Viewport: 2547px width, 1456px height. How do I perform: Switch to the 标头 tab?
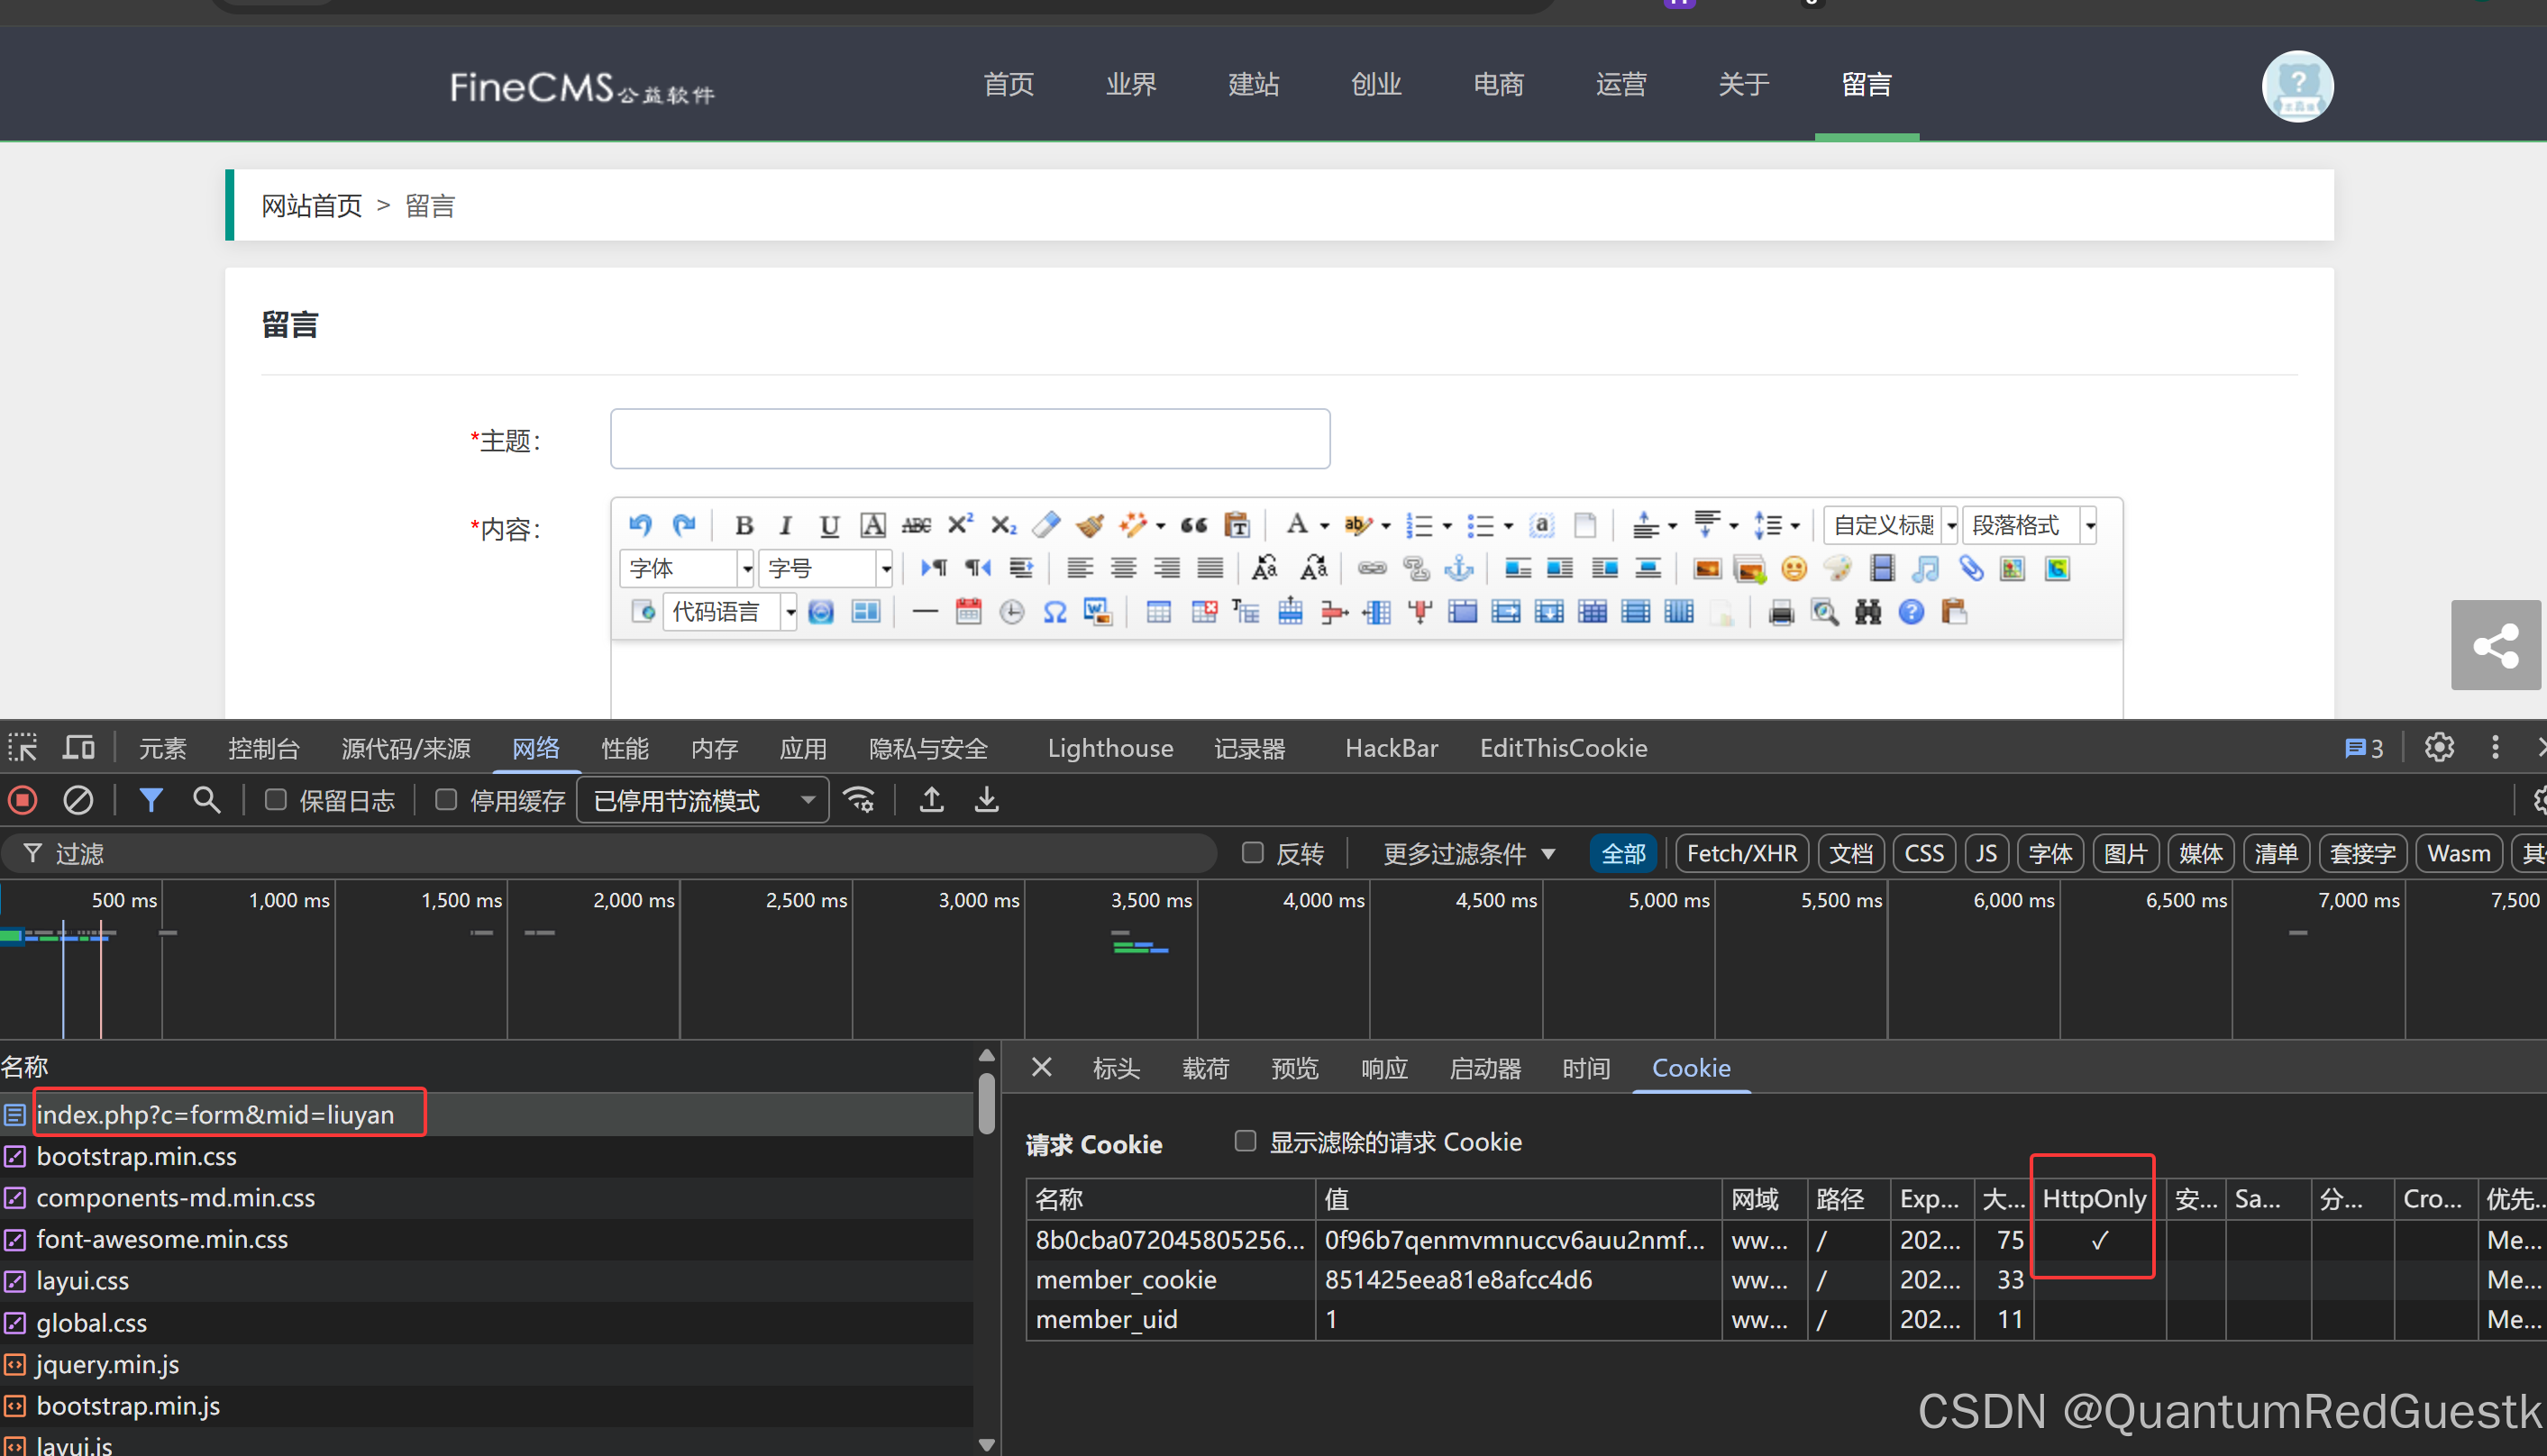tap(1115, 1068)
